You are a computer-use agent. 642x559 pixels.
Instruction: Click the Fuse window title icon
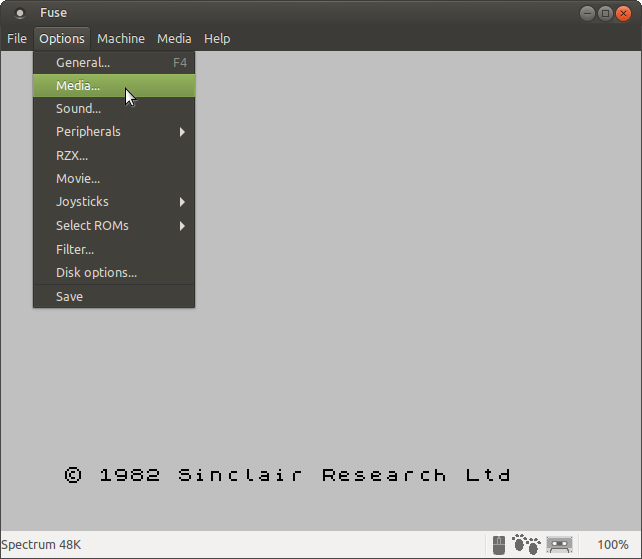20,13
